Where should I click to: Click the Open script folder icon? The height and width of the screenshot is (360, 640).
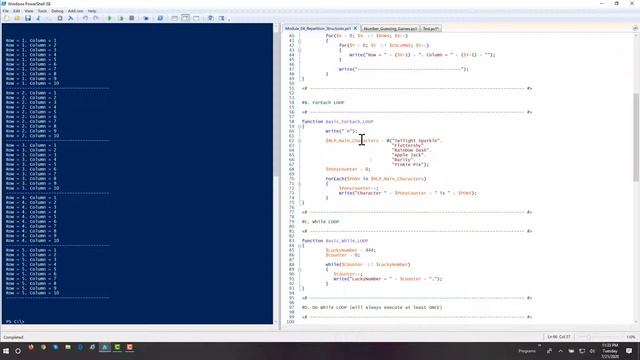point(17,18)
